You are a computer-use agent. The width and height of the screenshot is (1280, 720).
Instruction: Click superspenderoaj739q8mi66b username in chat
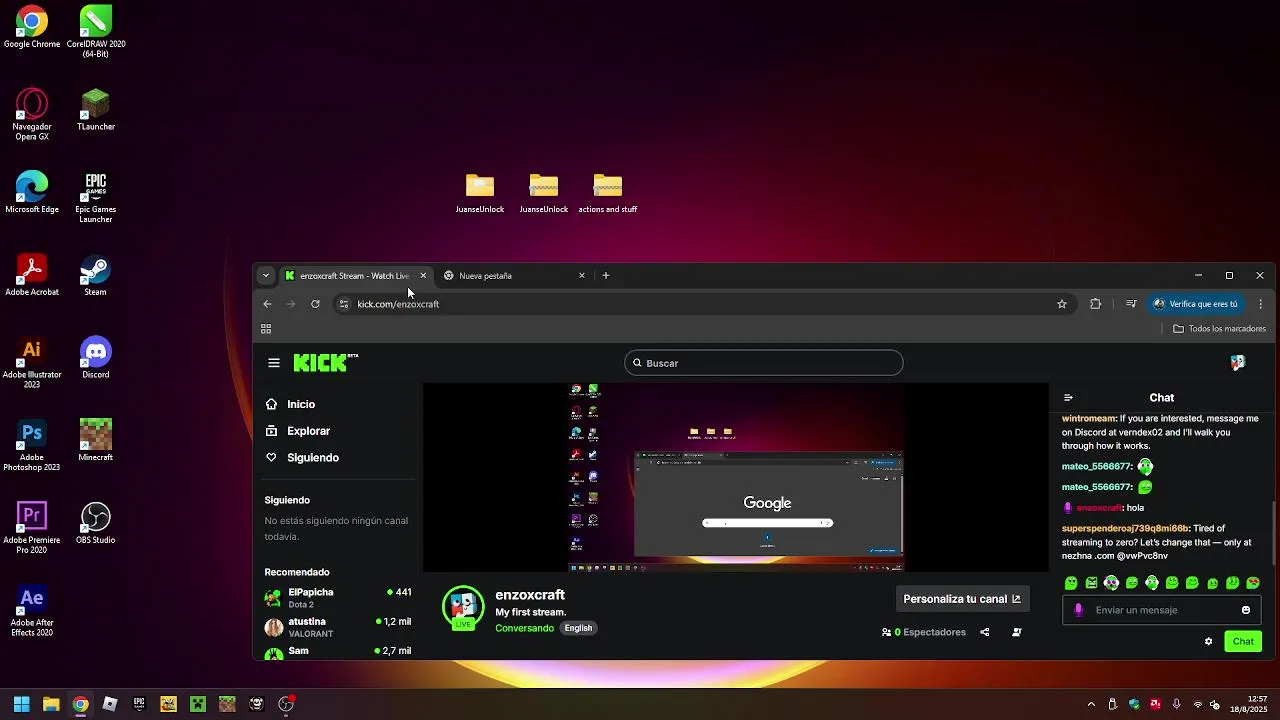[1125, 528]
